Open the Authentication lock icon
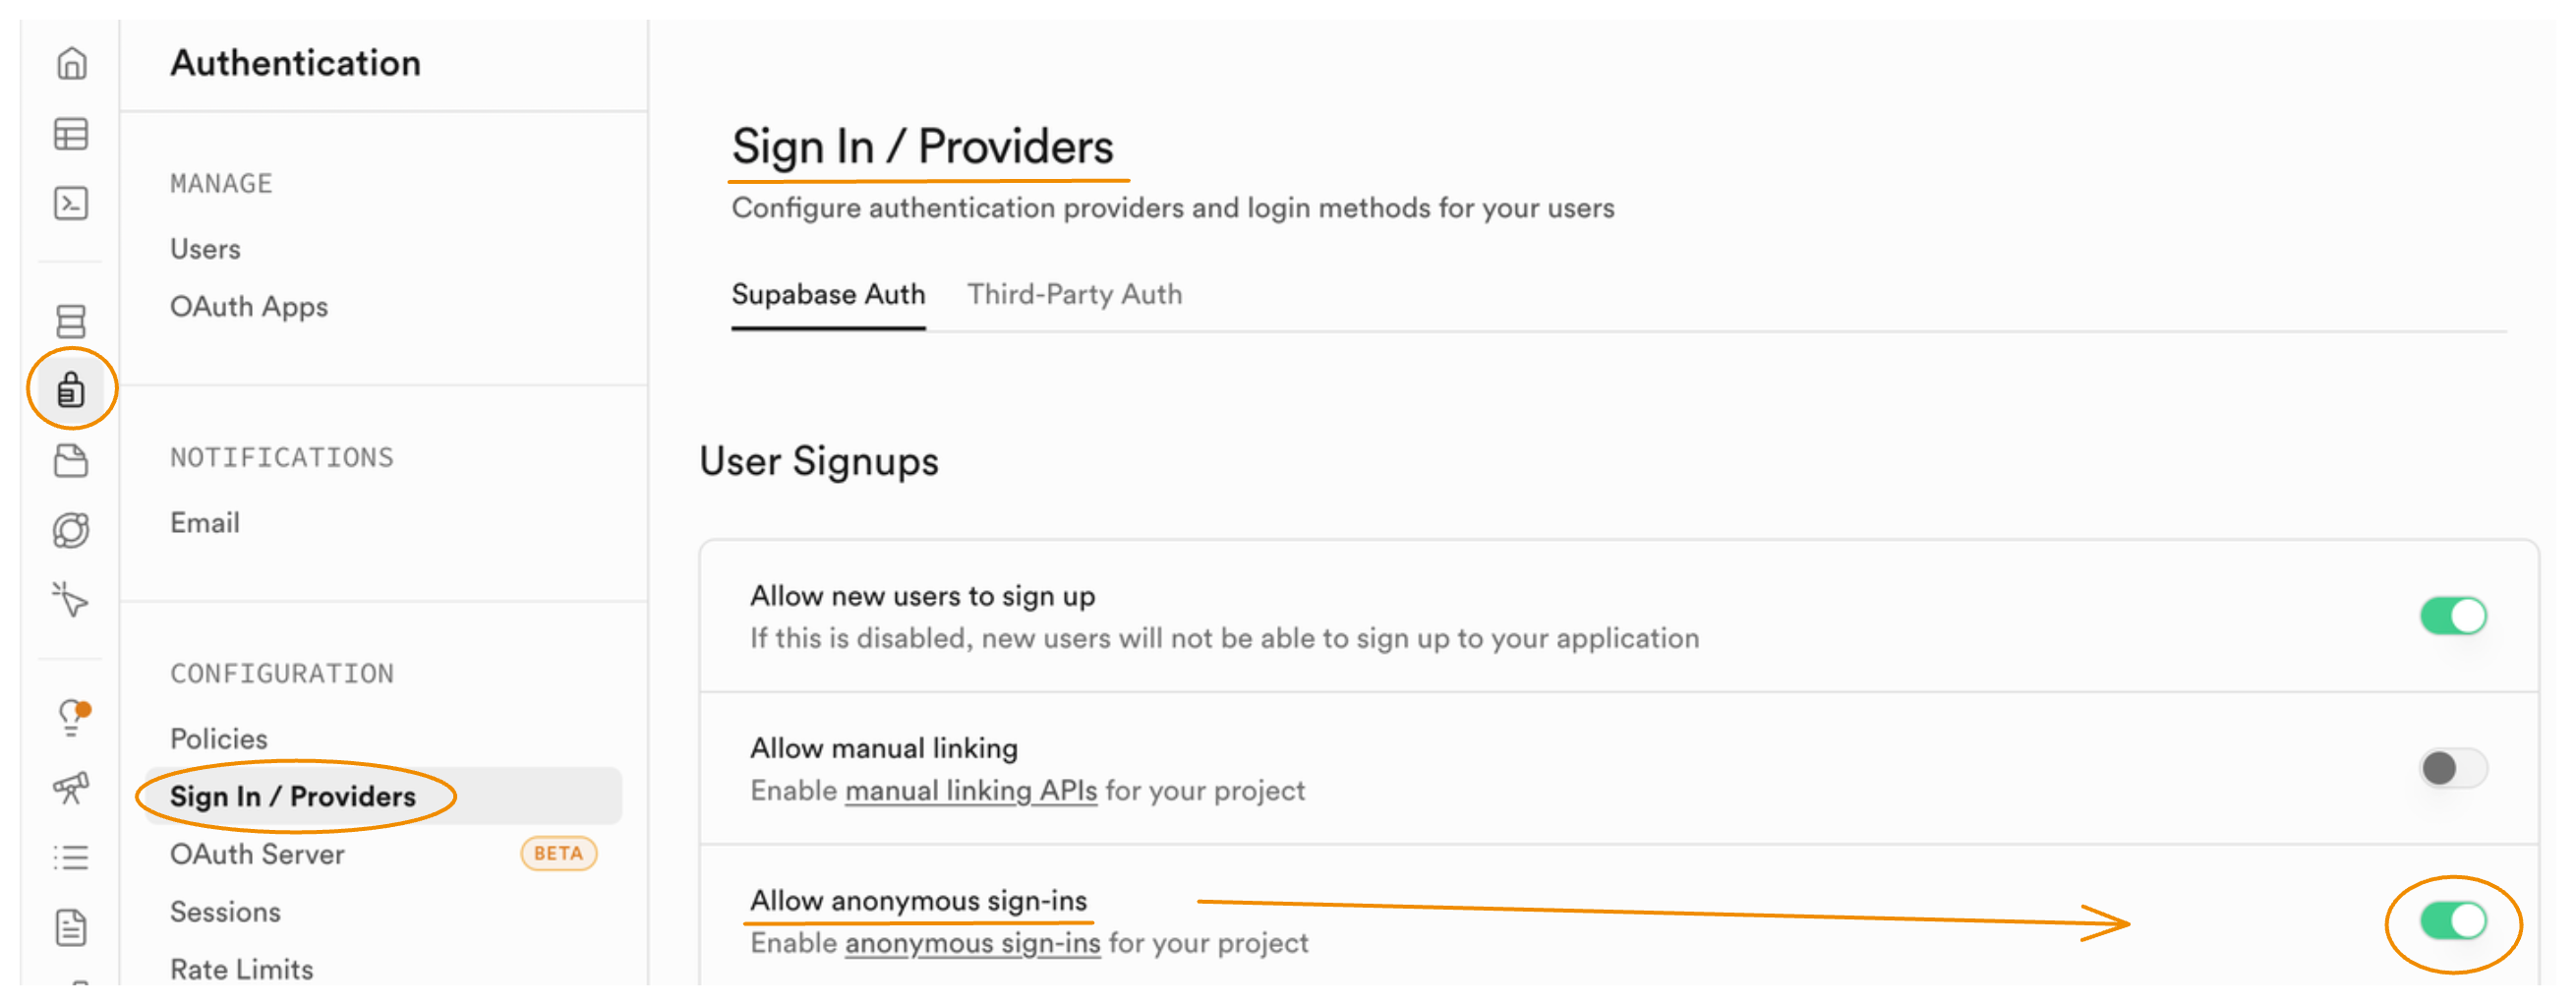This screenshot has width=2576, height=1005. click(71, 390)
